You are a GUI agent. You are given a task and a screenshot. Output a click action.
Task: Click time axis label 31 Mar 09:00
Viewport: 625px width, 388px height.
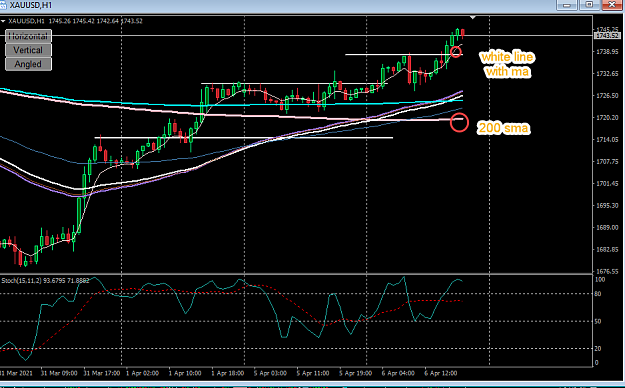(59, 374)
